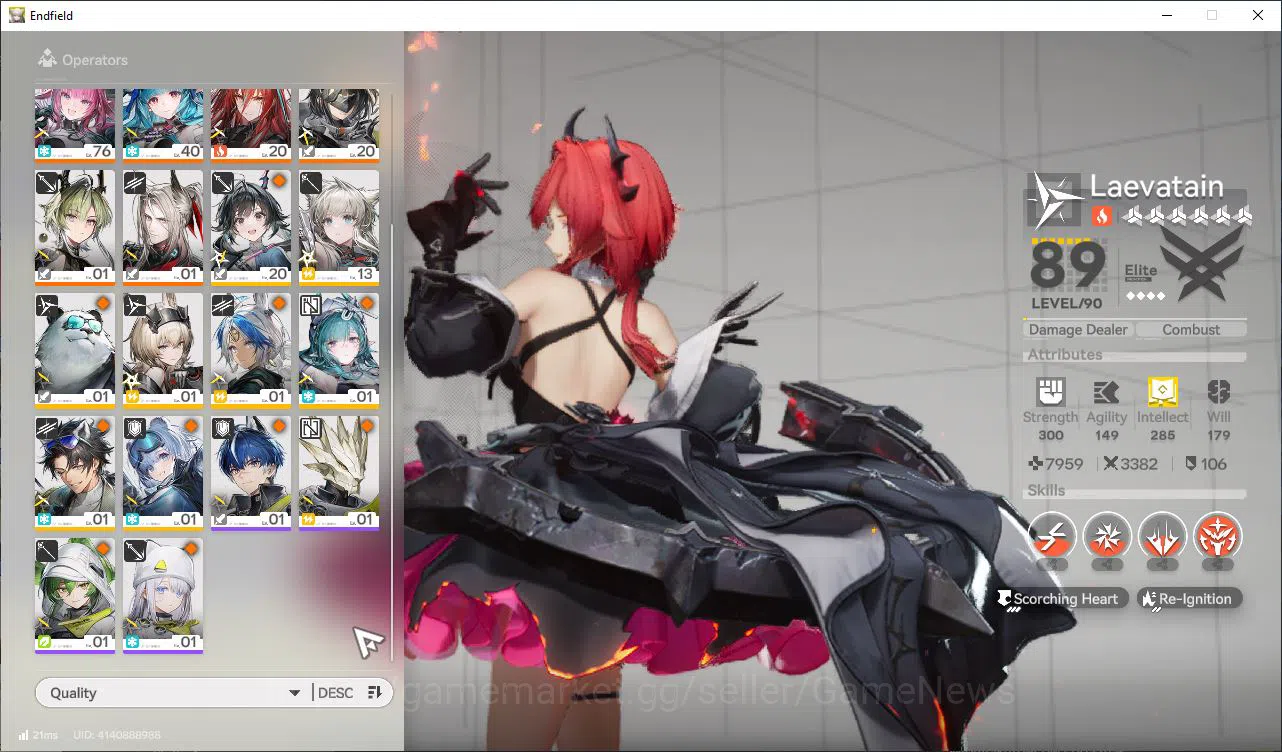1282x752 pixels.
Task: Select the silver-haired white-beanie operator card
Action: pos(163,596)
